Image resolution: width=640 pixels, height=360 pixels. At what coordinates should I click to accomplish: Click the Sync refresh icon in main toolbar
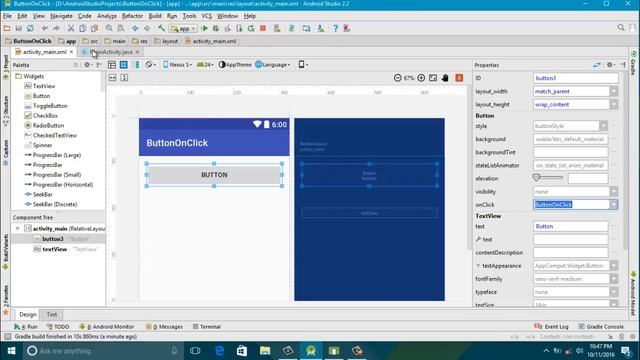click(x=30, y=28)
